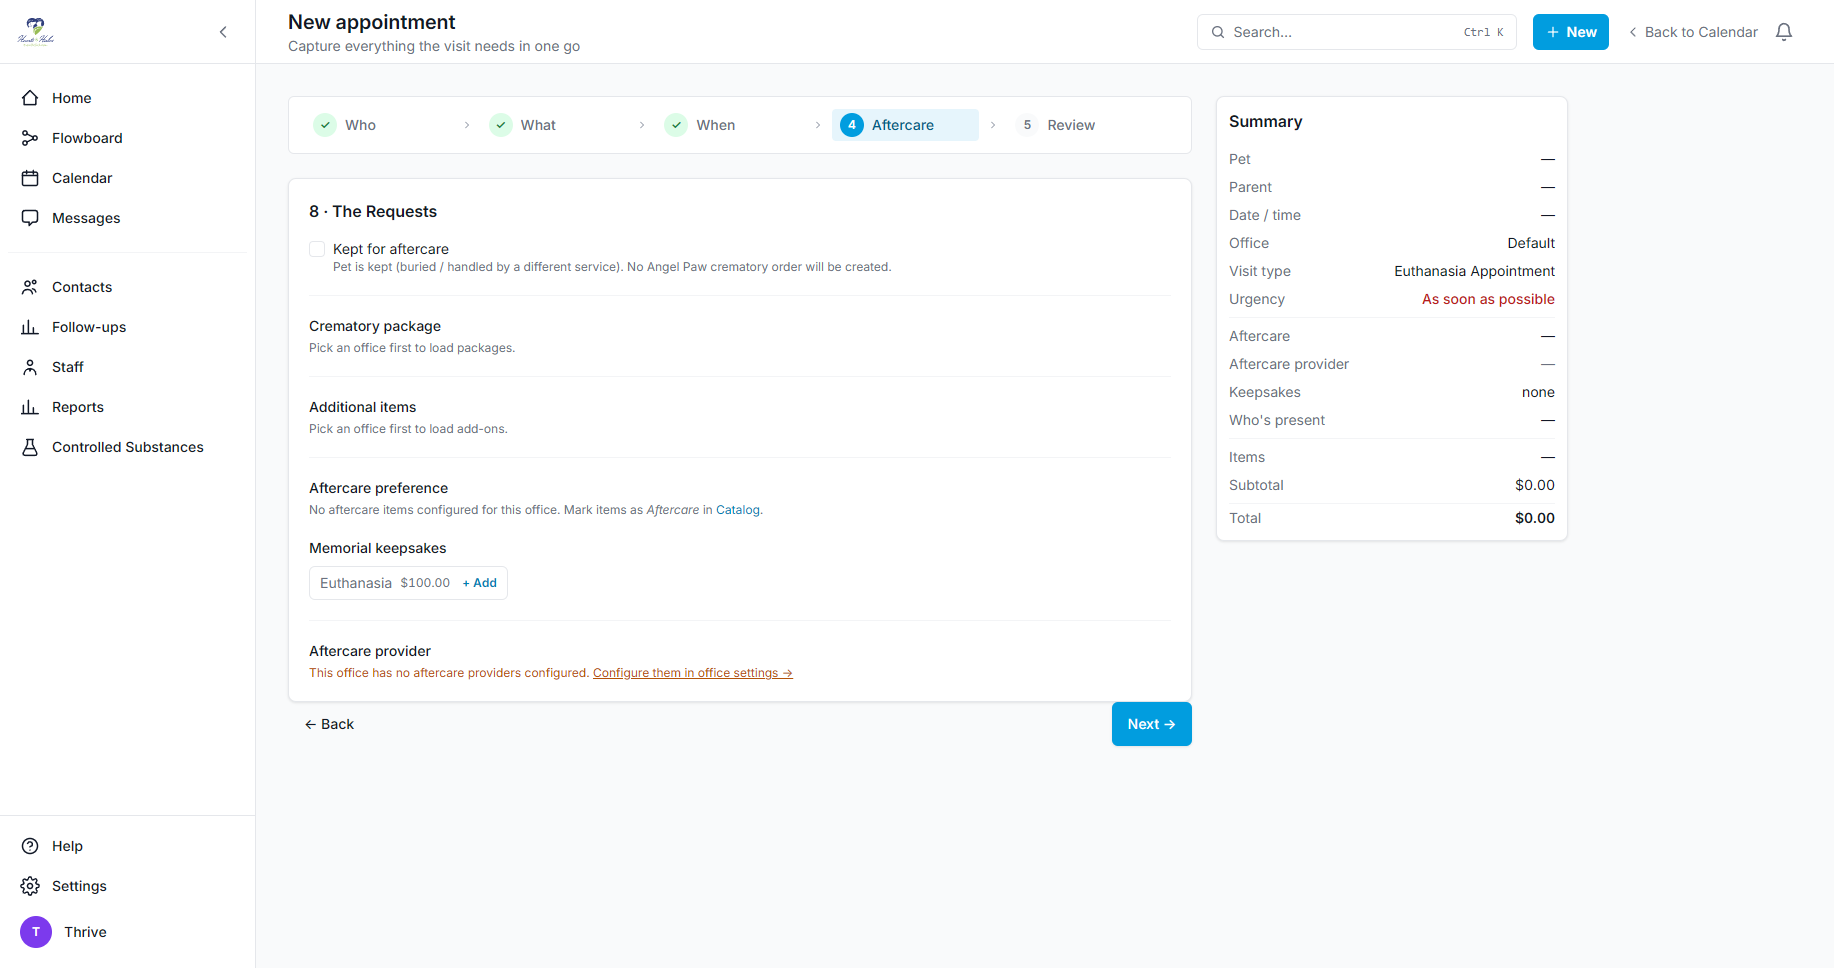Screen dimensions: 1834x968
Task: Return via Back to Calendar link
Action: [1693, 32]
